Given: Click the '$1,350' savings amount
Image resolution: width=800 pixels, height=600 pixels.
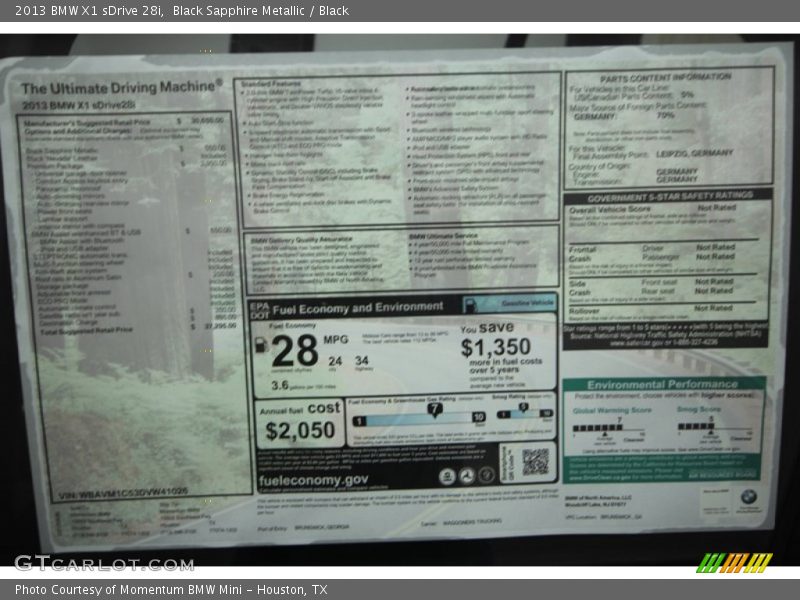Looking at the screenshot, I should pyautogui.click(x=496, y=347).
